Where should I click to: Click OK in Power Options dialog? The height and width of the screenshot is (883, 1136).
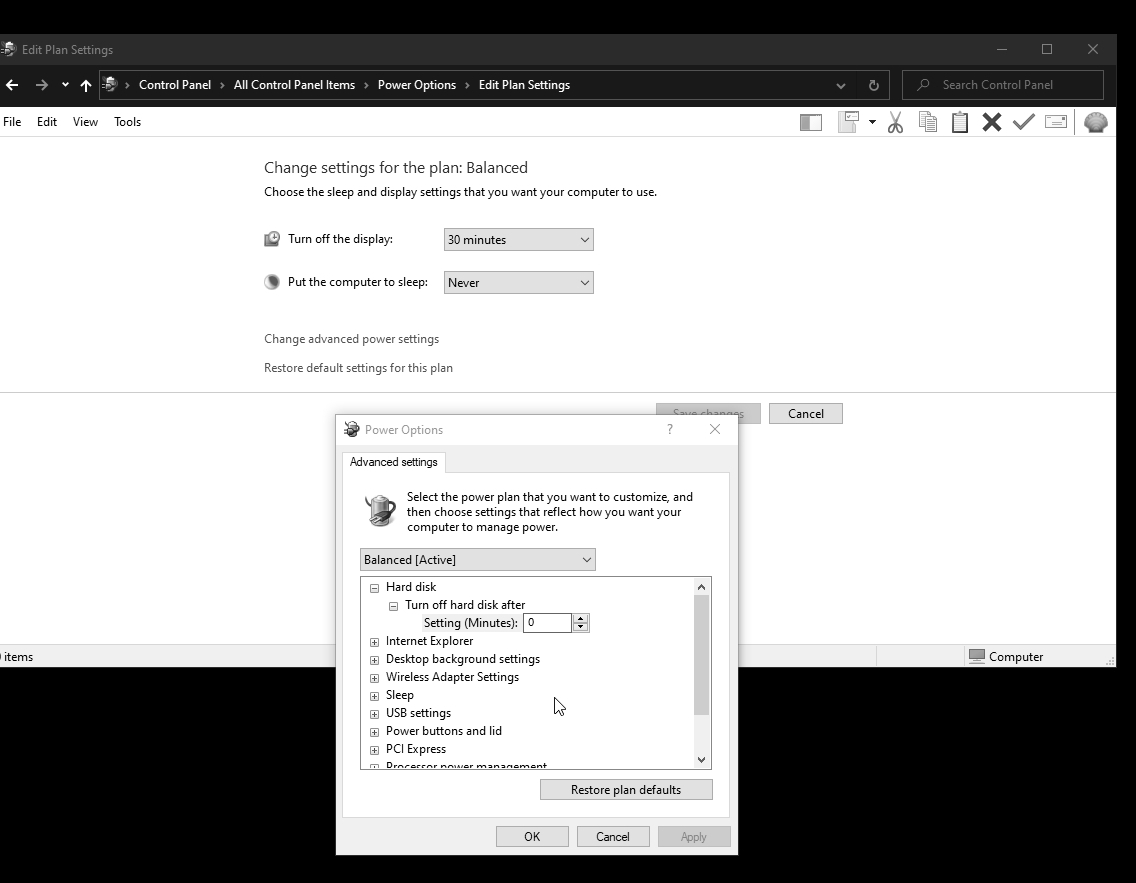point(532,837)
